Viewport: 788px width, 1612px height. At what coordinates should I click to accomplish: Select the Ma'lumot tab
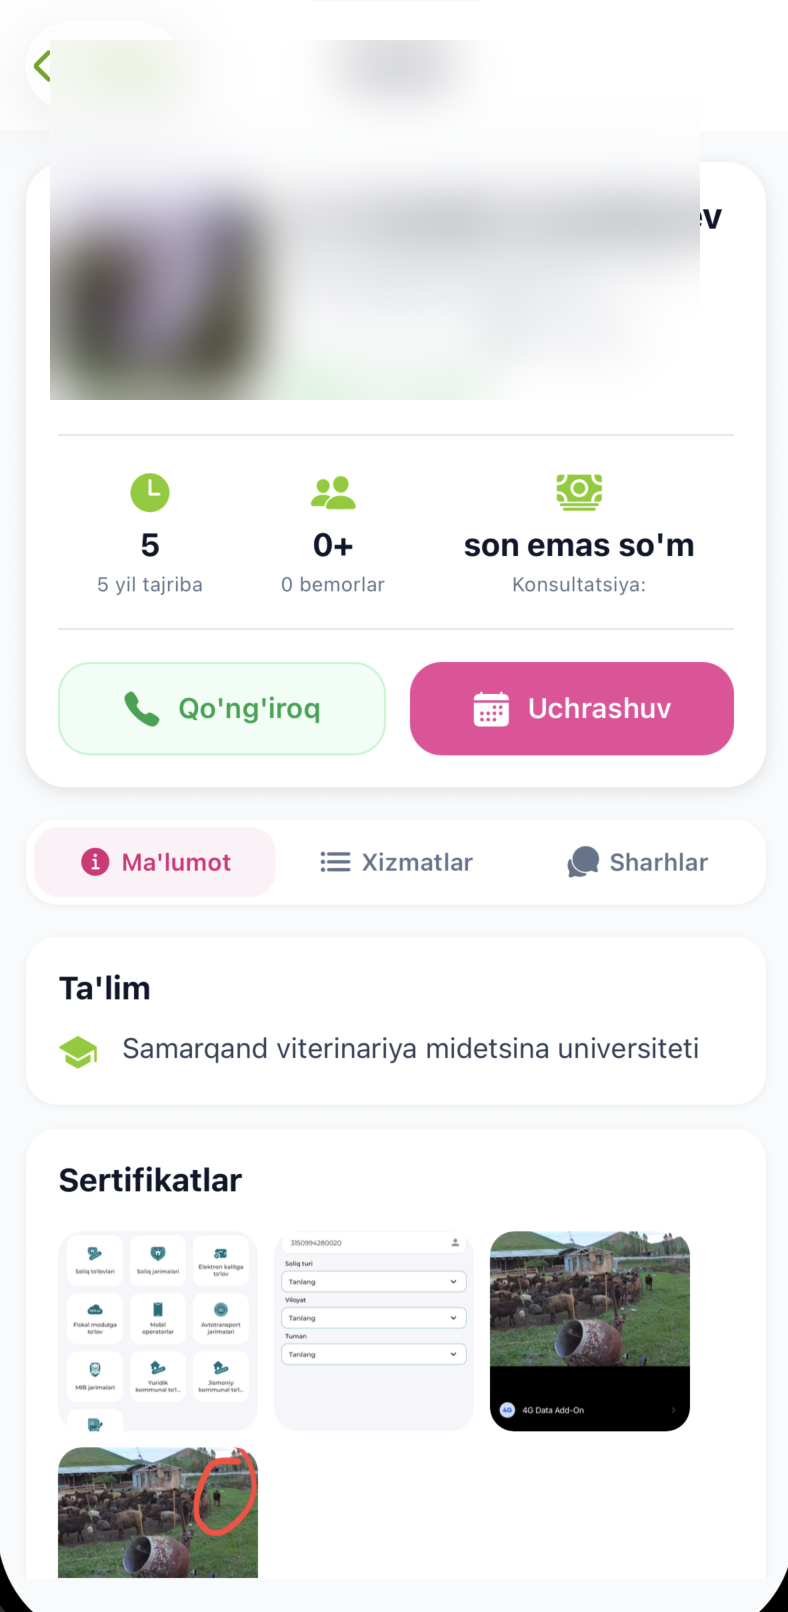pyautogui.click(x=155, y=862)
